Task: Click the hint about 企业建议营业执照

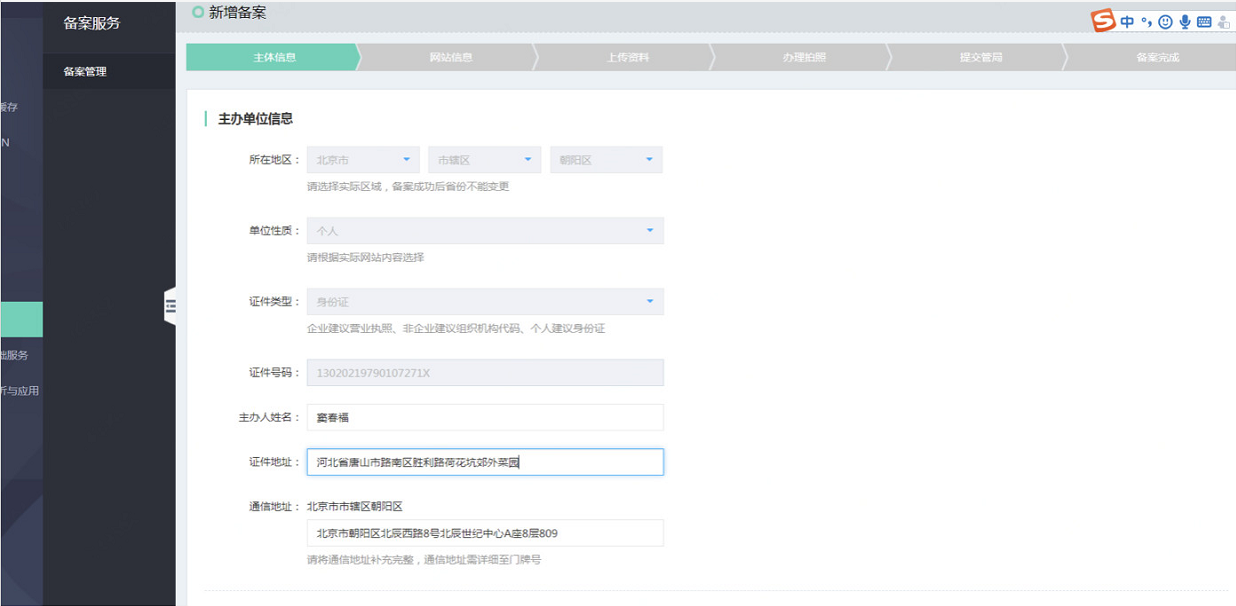Action: [x=456, y=328]
